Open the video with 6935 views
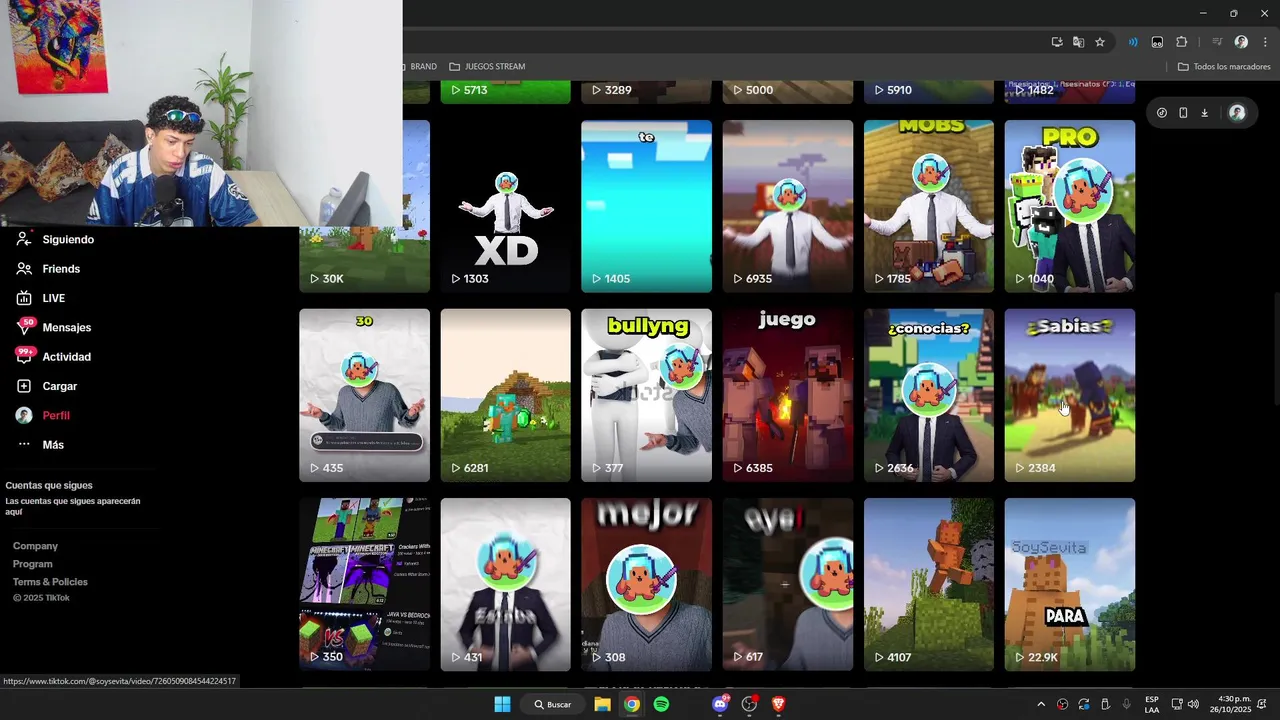The height and width of the screenshot is (720, 1280). coord(788,206)
